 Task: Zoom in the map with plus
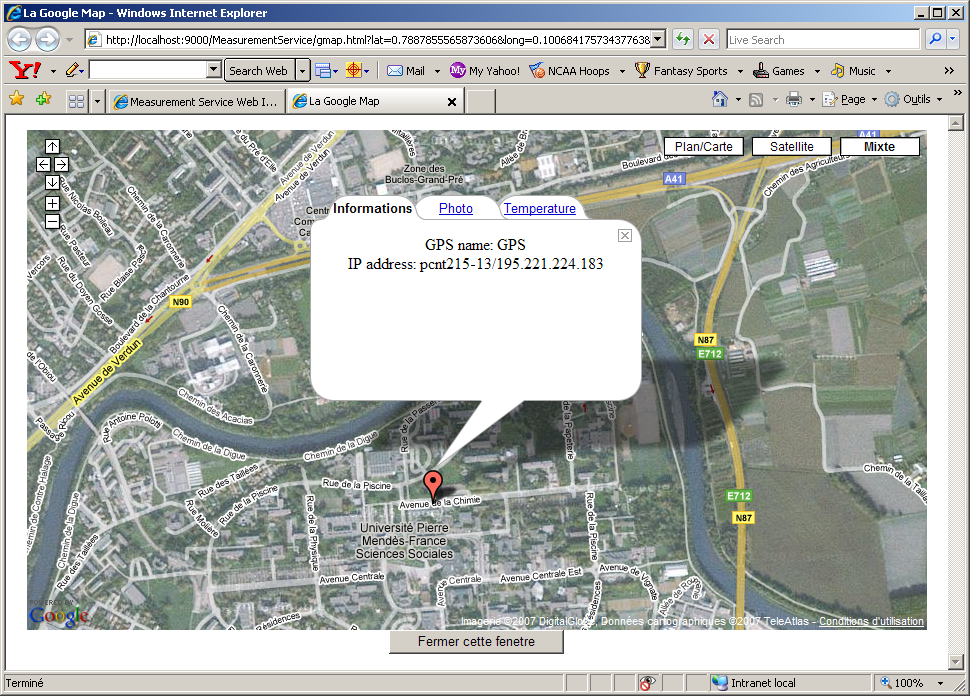[53, 204]
